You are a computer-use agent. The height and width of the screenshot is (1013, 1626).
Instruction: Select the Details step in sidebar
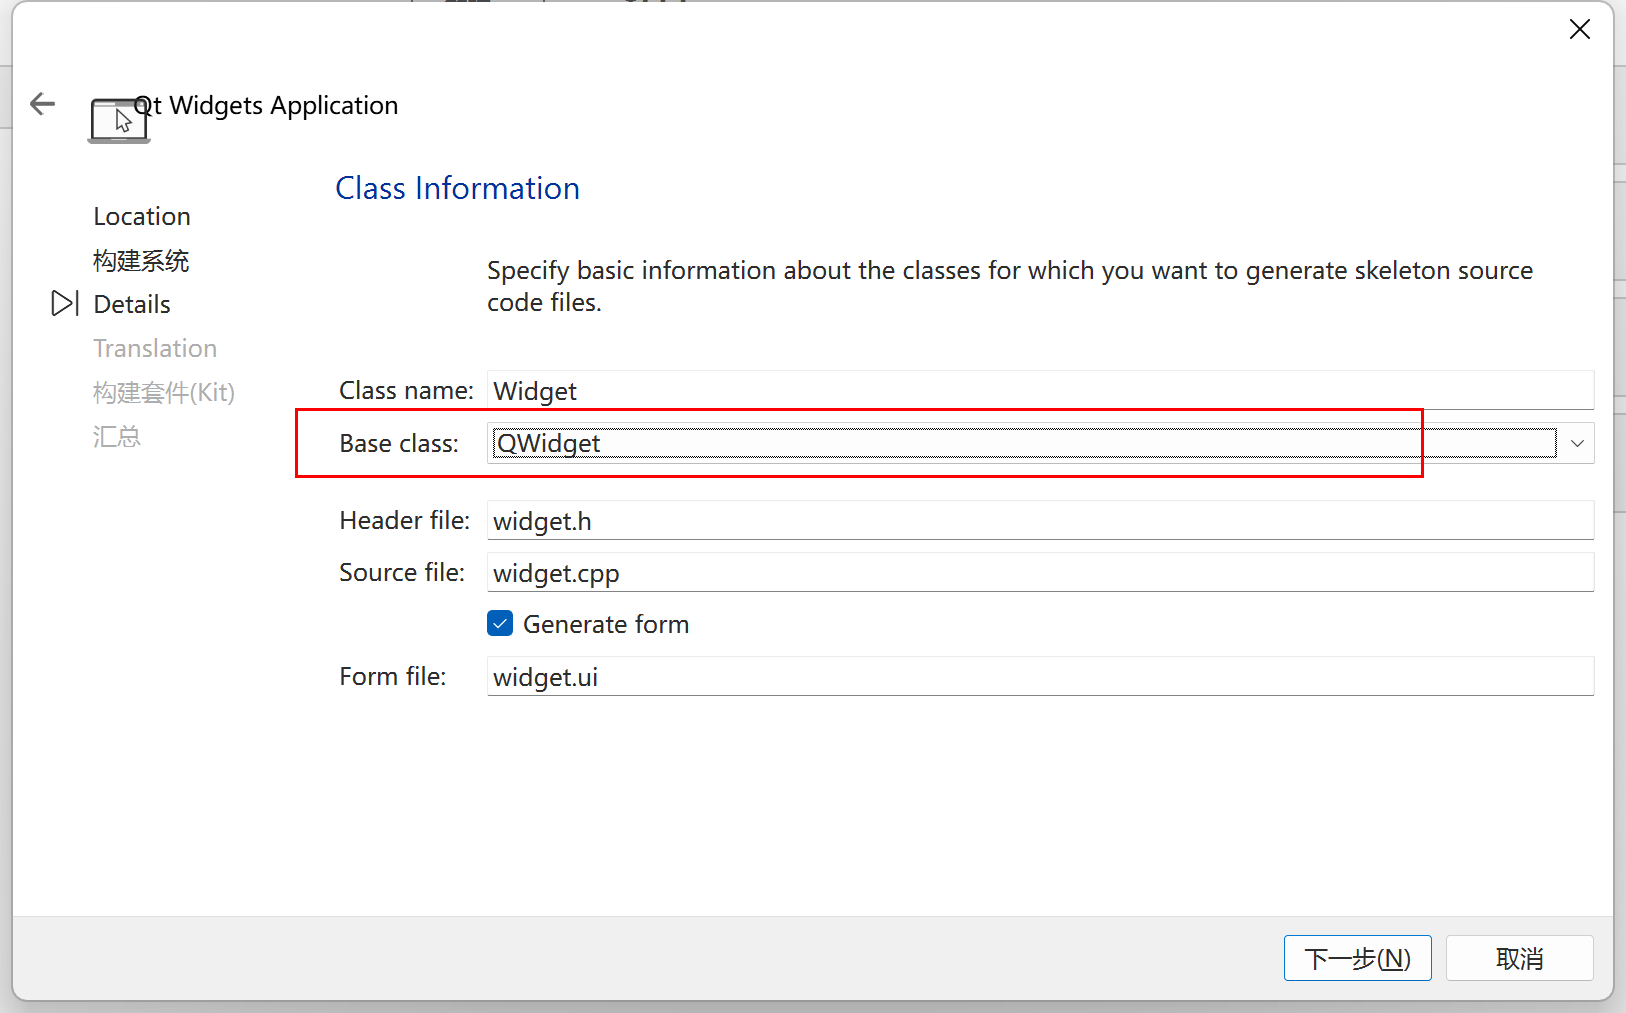coord(132,304)
